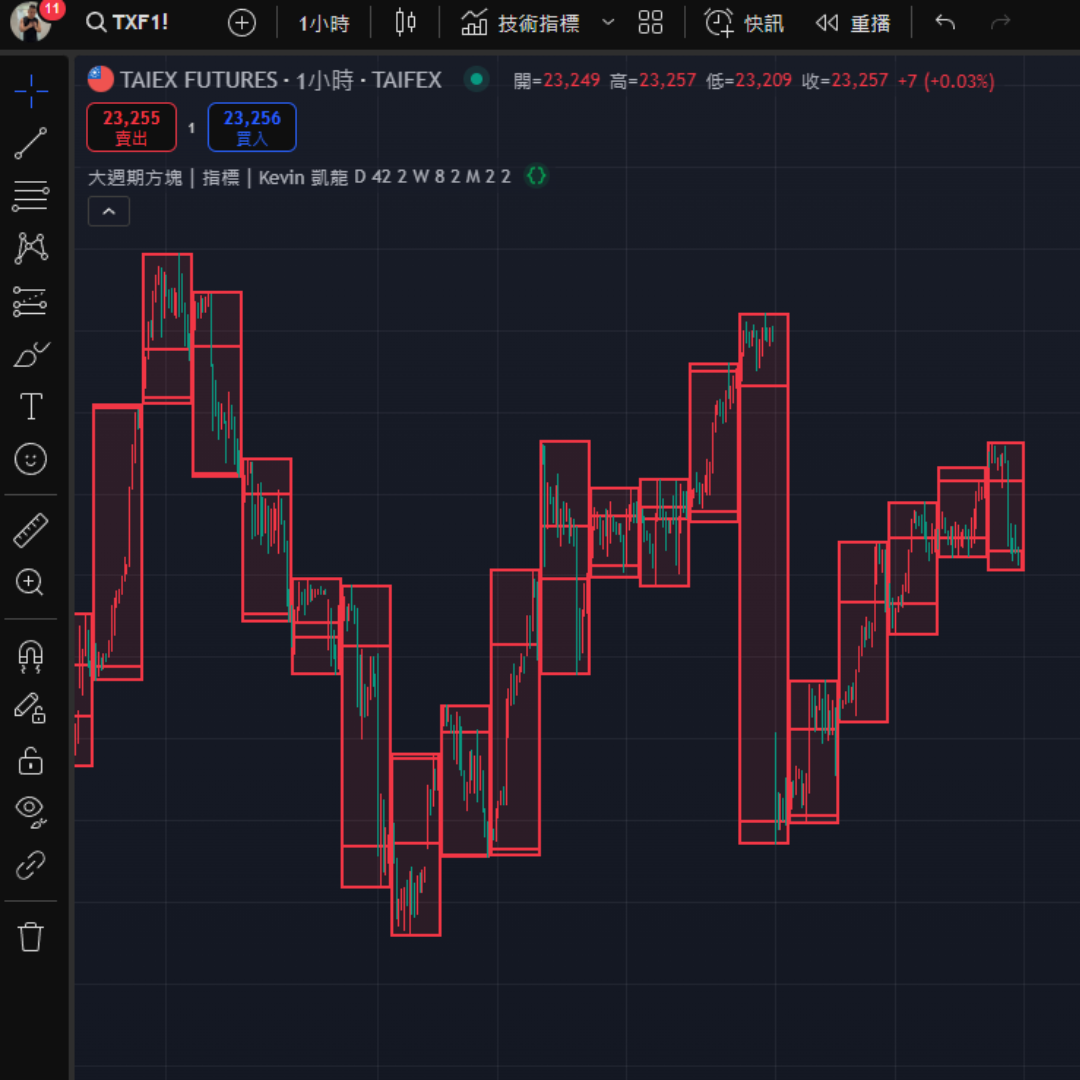Toggle lock all drawing tools
Screen dimensions: 1080x1080
(31, 760)
